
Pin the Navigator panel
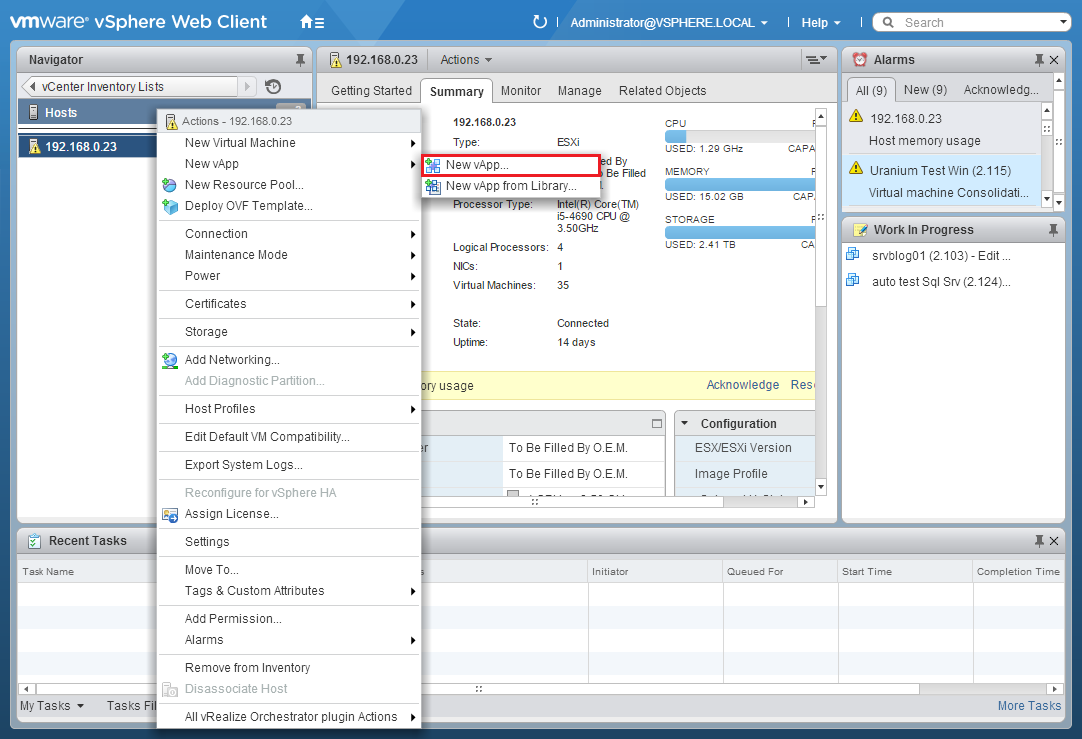(x=300, y=60)
